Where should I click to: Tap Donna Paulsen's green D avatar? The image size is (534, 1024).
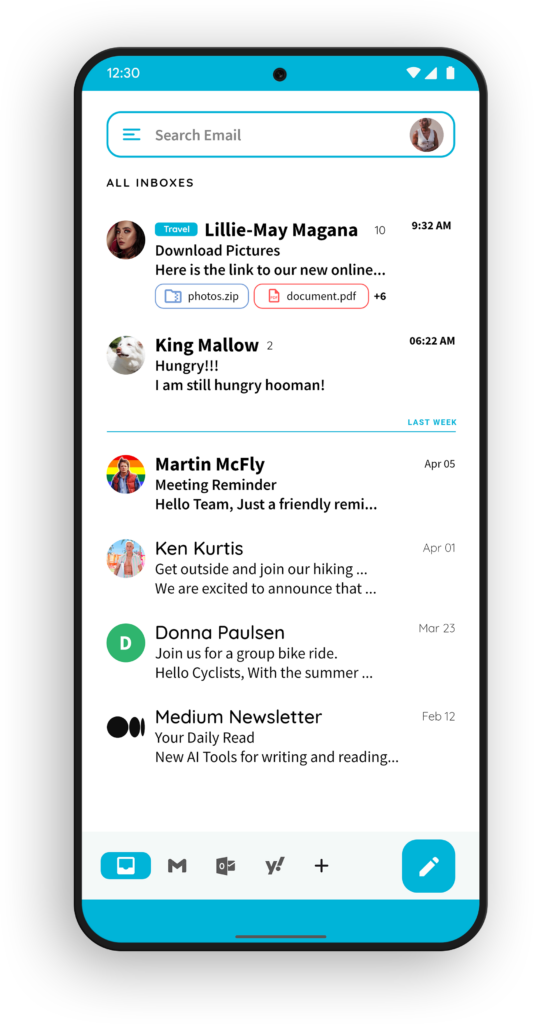(125, 643)
